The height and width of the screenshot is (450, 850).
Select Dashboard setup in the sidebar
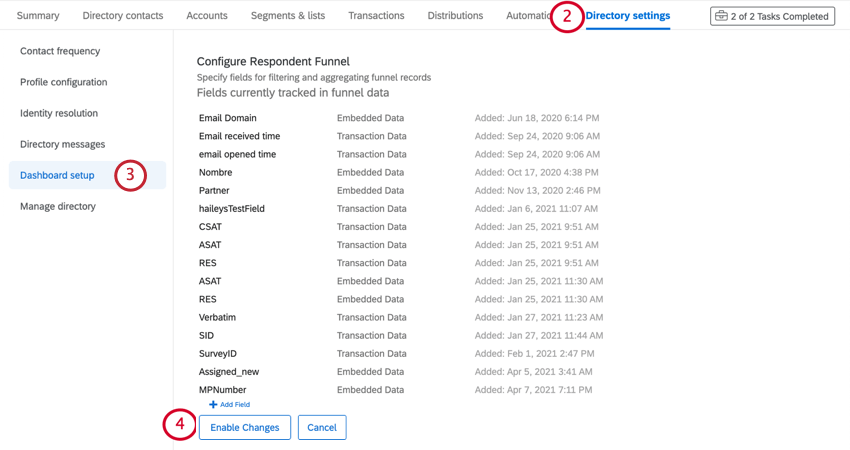coord(87,175)
